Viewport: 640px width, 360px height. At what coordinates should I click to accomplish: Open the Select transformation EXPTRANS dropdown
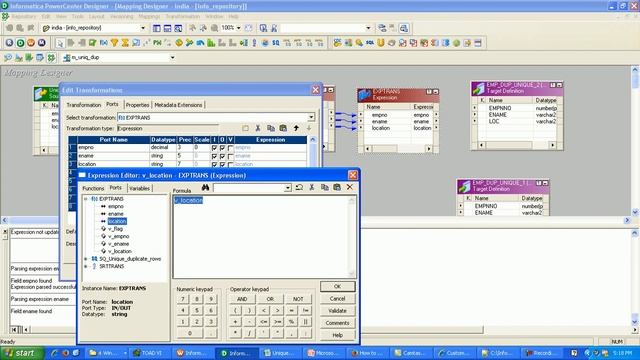(311, 118)
